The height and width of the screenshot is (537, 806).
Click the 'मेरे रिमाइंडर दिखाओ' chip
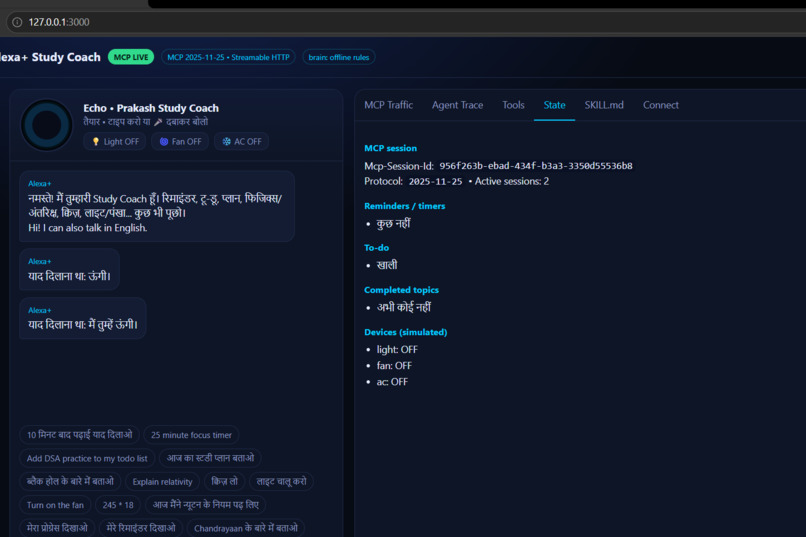click(x=141, y=528)
